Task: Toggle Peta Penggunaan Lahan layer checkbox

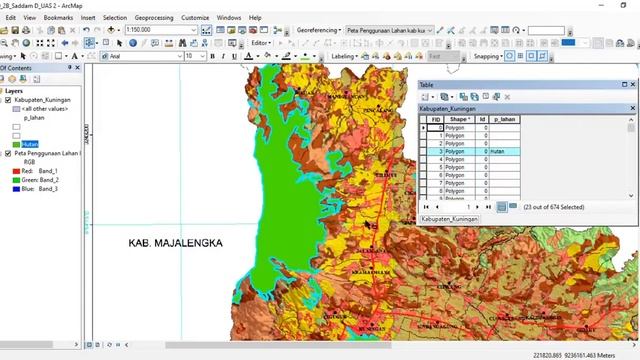Action: pyautogui.click(x=8, y=153)
